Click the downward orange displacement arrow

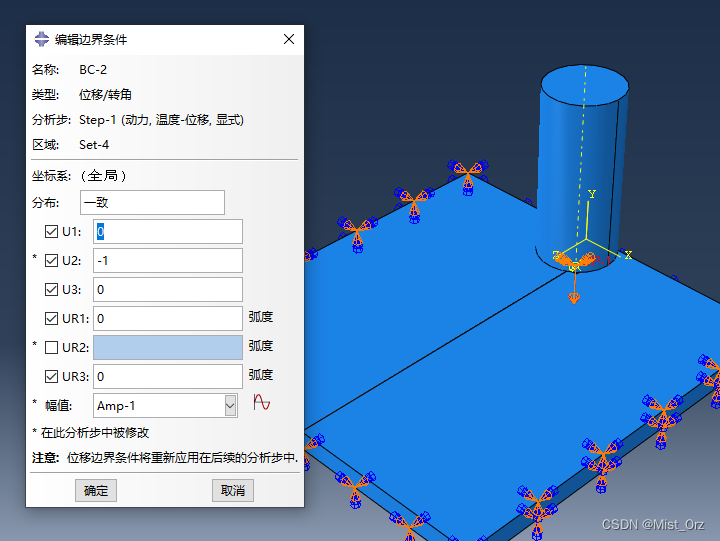click(574, 289)
